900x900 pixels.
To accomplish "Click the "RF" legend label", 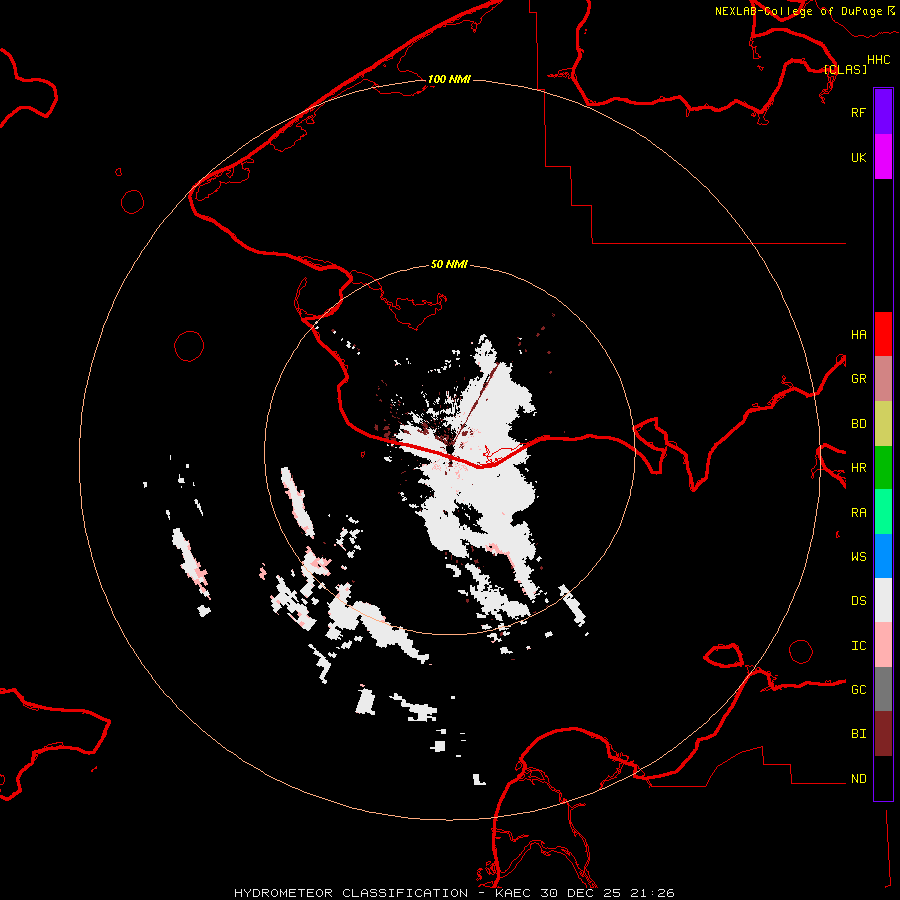I will click(x=858, y=112).
